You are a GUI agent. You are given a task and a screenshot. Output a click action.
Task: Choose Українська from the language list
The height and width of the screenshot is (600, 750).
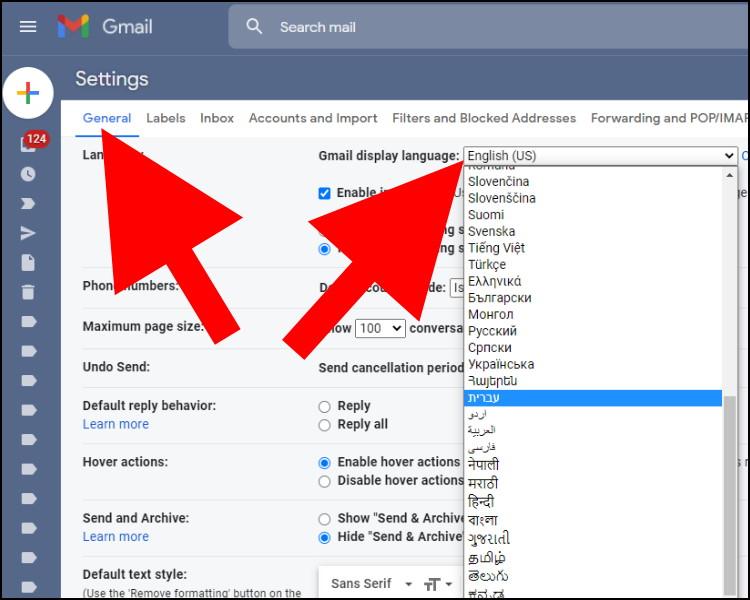[x=593, y=365]
